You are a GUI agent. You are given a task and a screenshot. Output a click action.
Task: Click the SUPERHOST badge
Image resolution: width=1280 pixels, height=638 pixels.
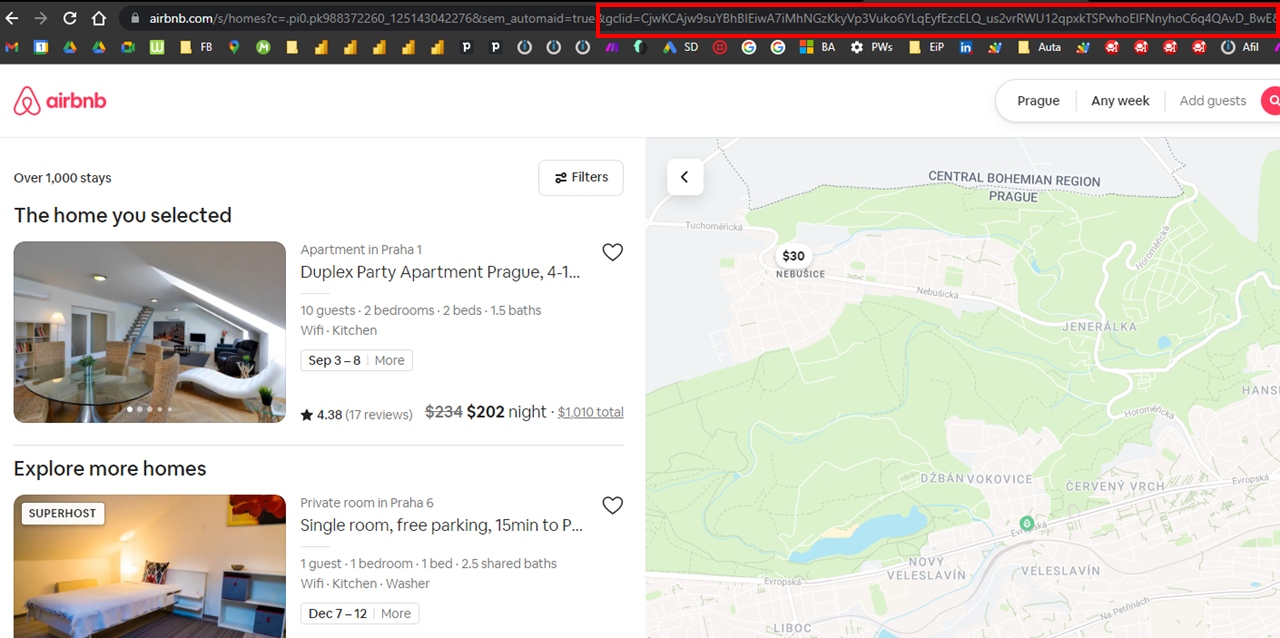point(62,513)
